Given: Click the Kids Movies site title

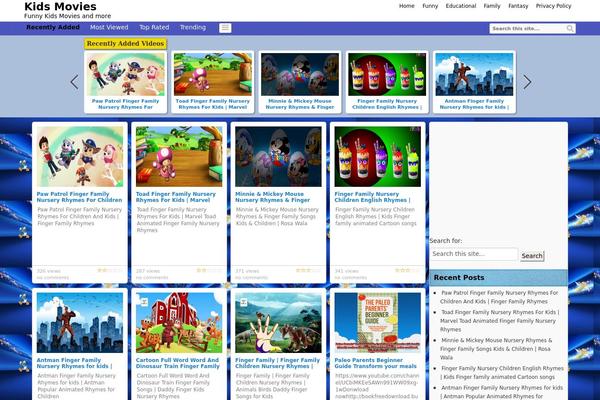Looking at the screenshot, I should (x=60, y=7).
